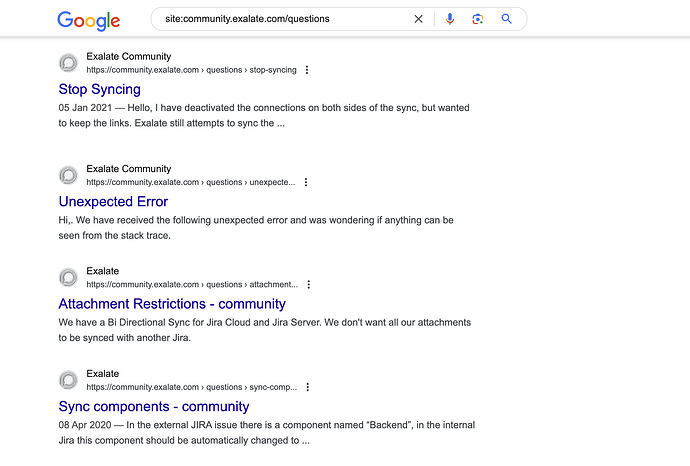690x466 pixels.
Task: Click the questions › unexpecte... breadcrumb URL
Action: click(x=191, y=182)
